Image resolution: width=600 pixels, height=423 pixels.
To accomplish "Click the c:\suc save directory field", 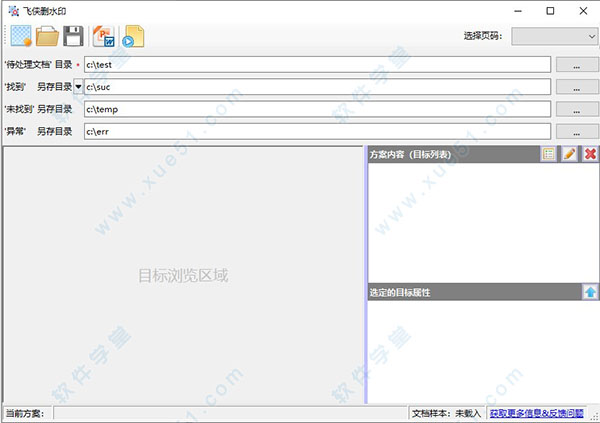I will [317, 87].
